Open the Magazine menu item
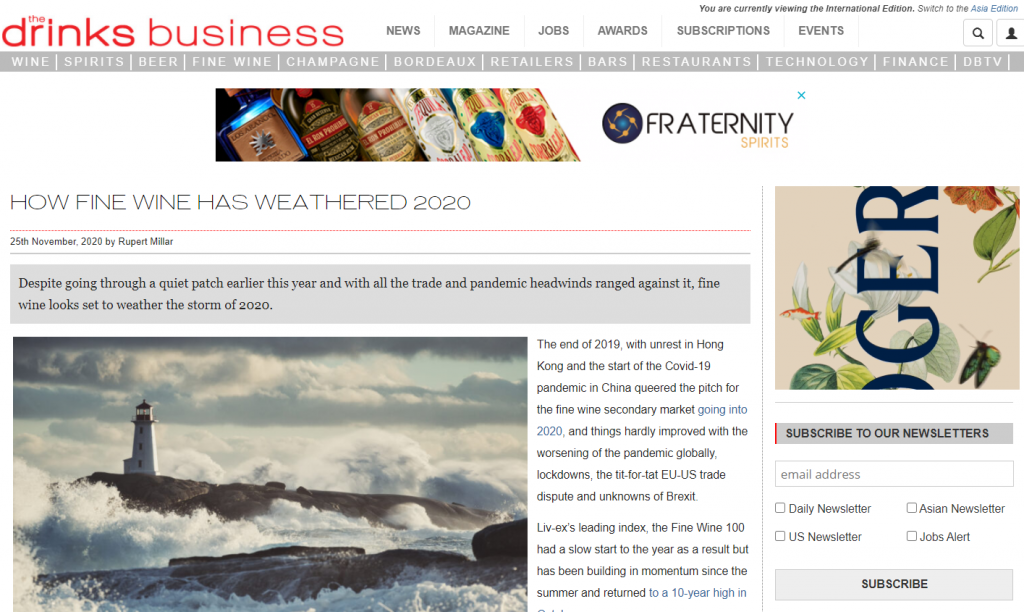This screenshot has height=612, width=1024. pos(479,31)
